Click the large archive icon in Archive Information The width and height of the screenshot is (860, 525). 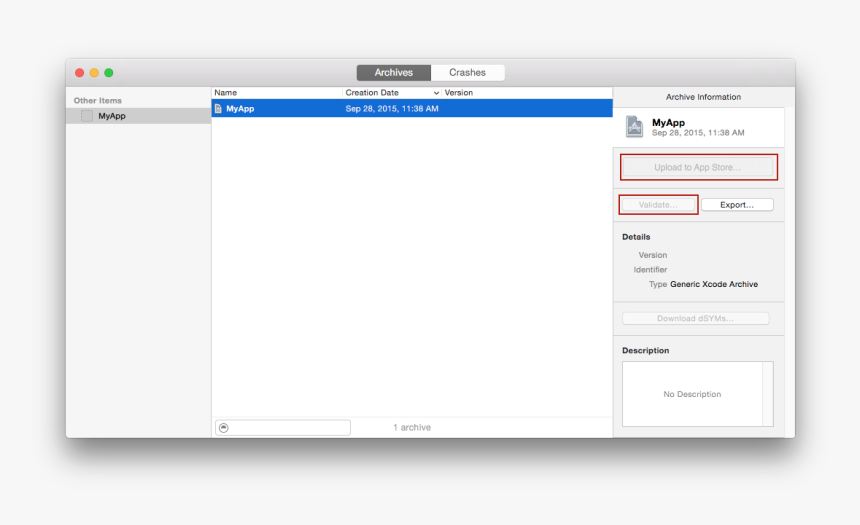click(635, 127)
